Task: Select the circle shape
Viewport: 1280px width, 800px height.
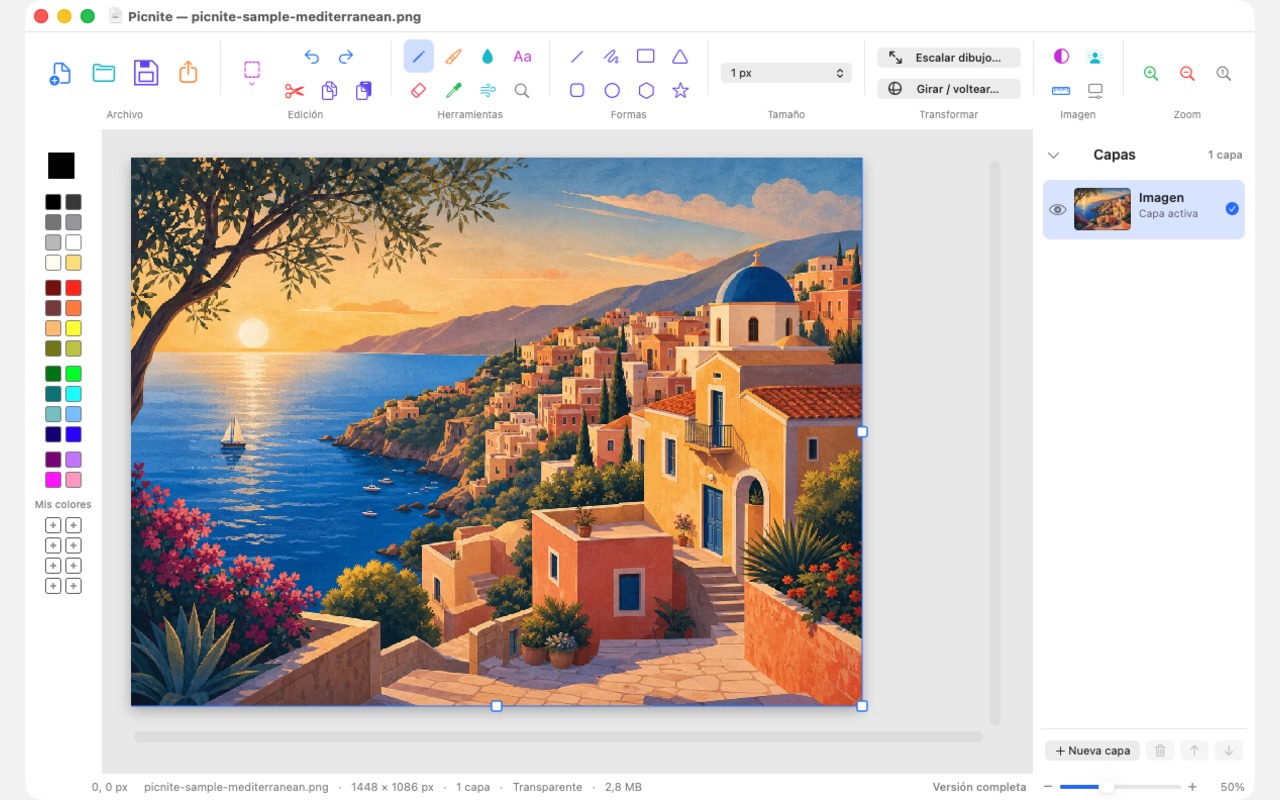Action: click(x=612, y=91)
